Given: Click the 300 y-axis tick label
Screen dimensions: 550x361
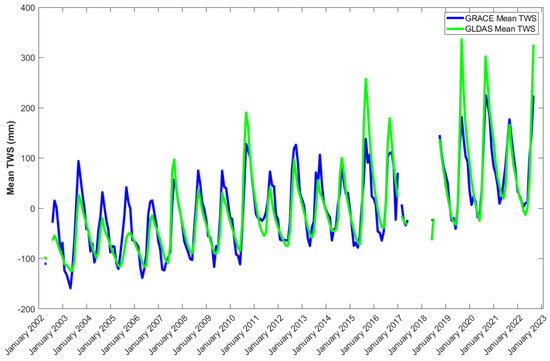Looking at the screenshot, I should pyautogui.click(x=28, y=58).
